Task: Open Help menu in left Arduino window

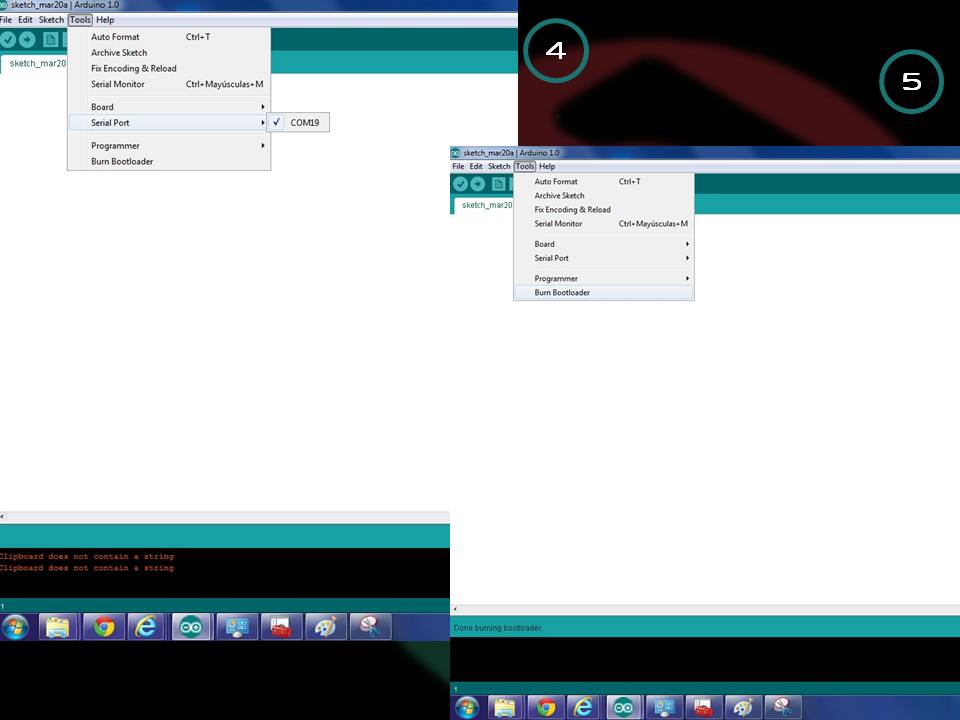Action: click(105, 20)
